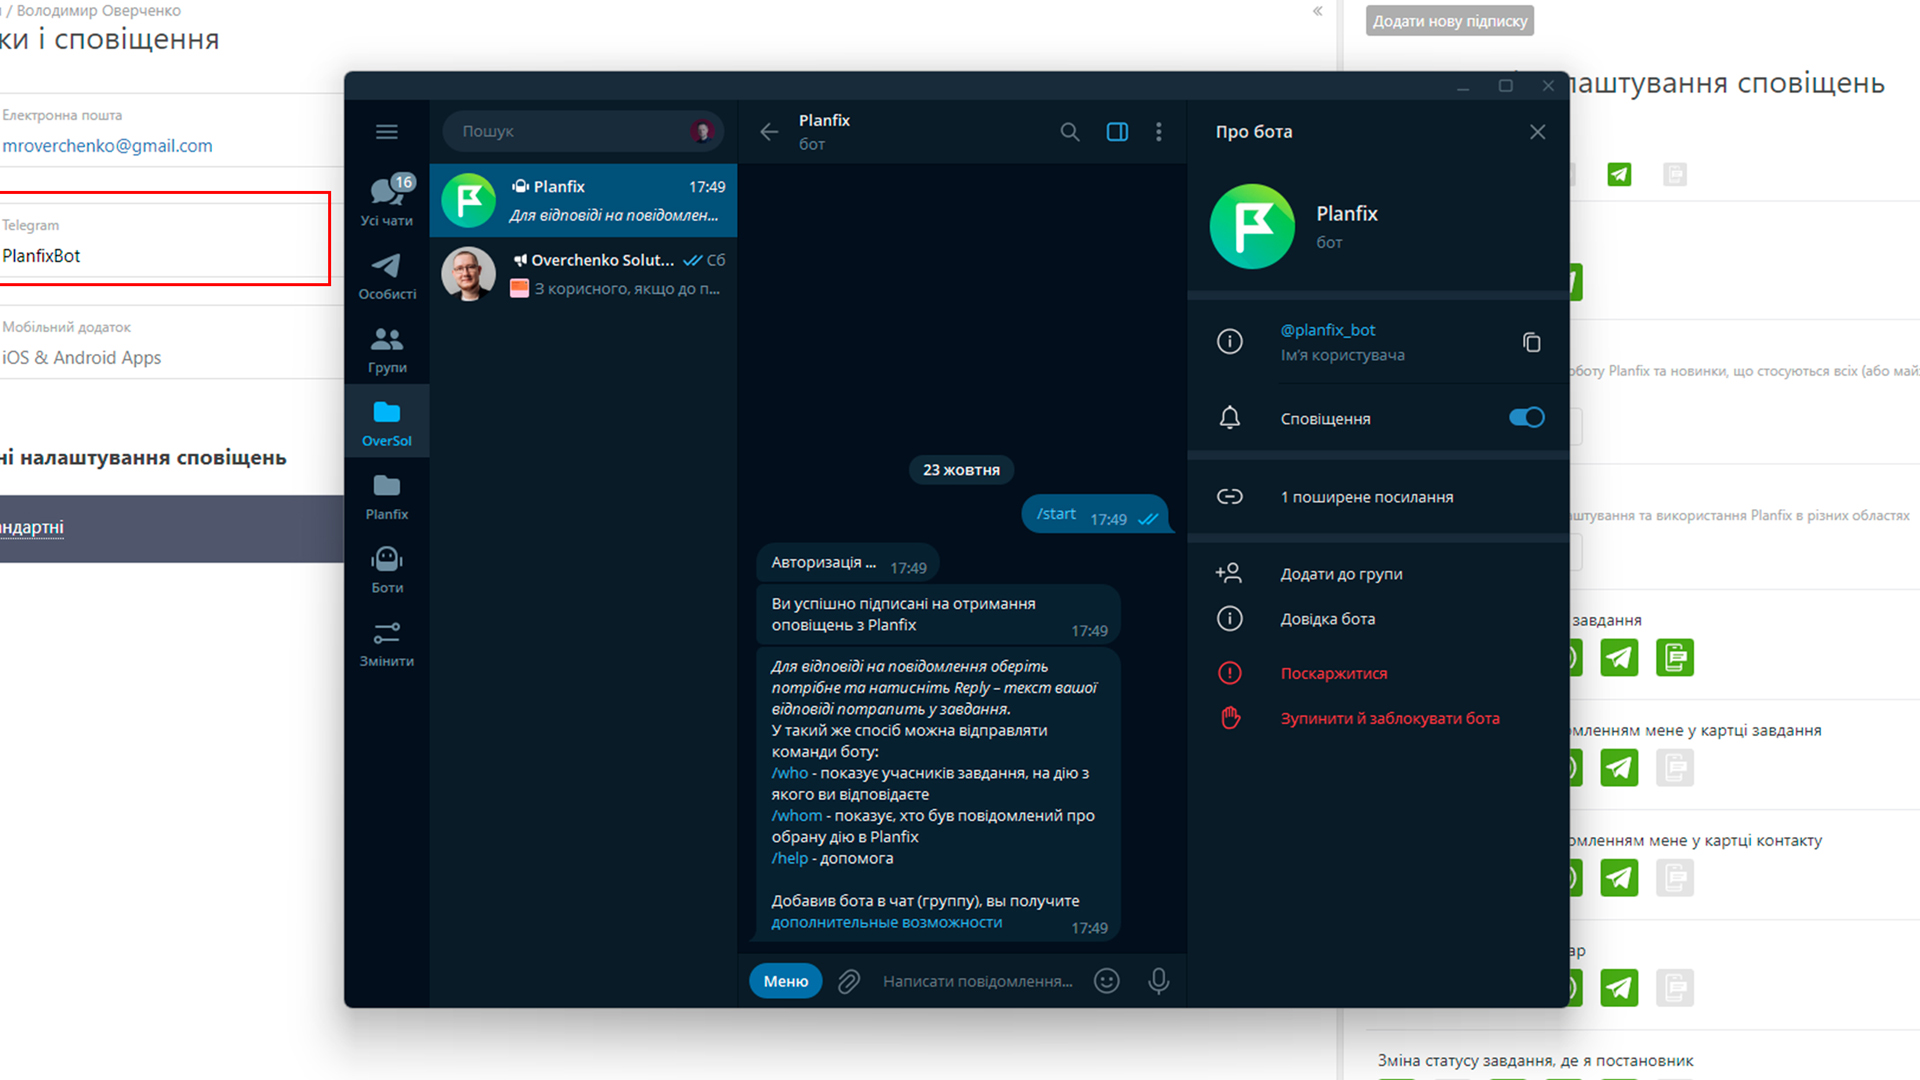Screen dimensions: 1920x1080
Task: Toggle the Сповіщення notifications switch
Action: tap(1526, 418)
